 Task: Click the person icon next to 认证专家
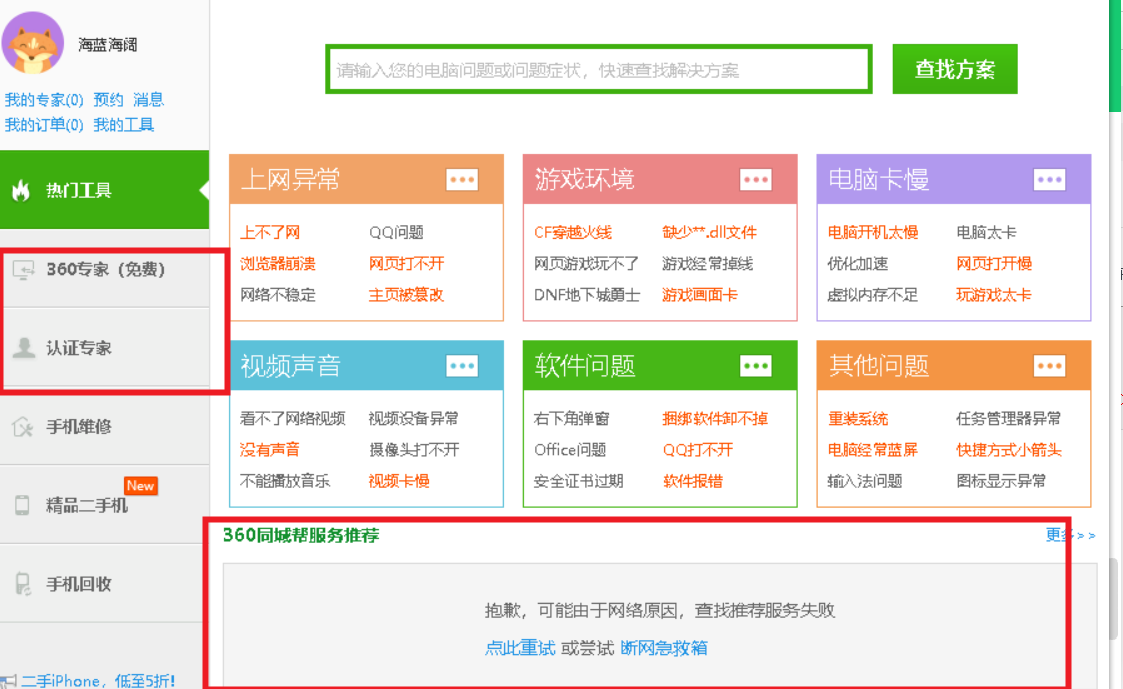click(24, 347)
